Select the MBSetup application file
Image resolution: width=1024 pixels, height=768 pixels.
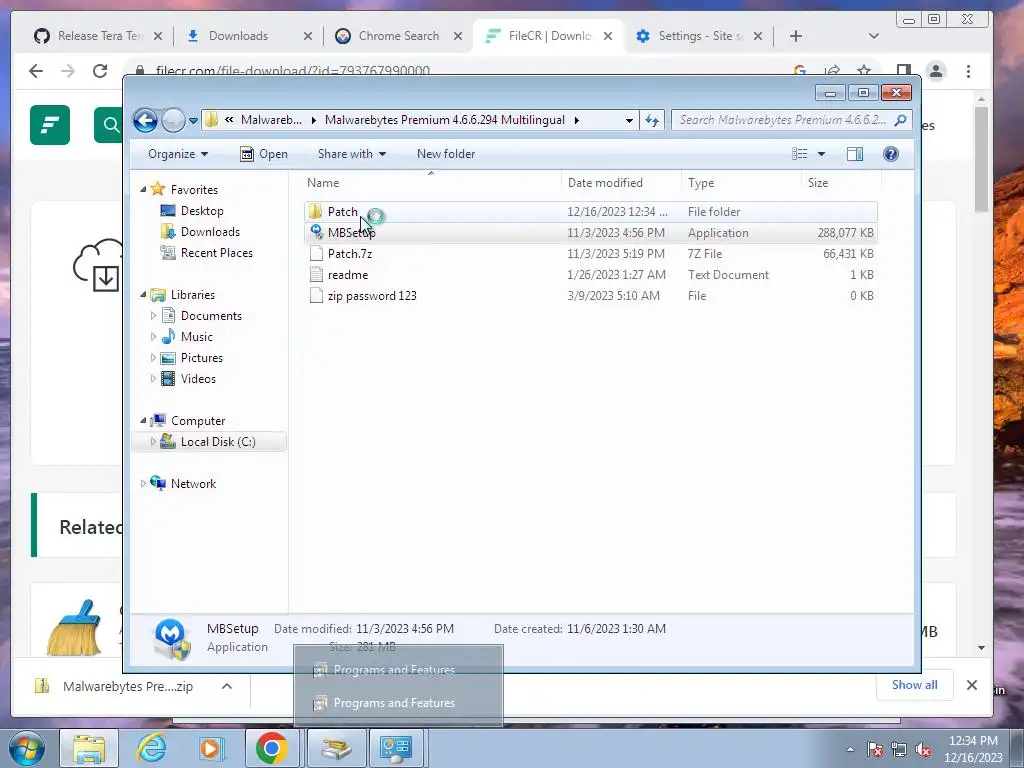tap(590, 232)
